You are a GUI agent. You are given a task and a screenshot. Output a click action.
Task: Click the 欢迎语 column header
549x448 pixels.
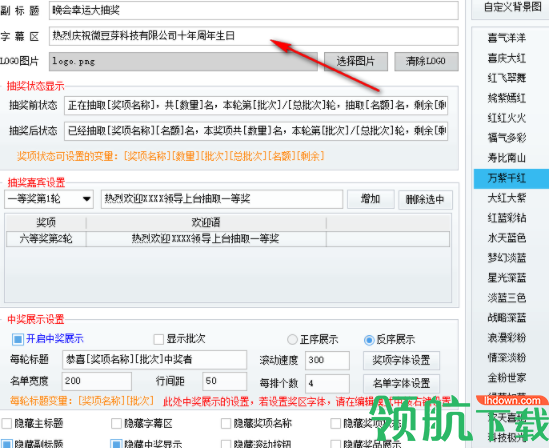[x=206, y=223]
